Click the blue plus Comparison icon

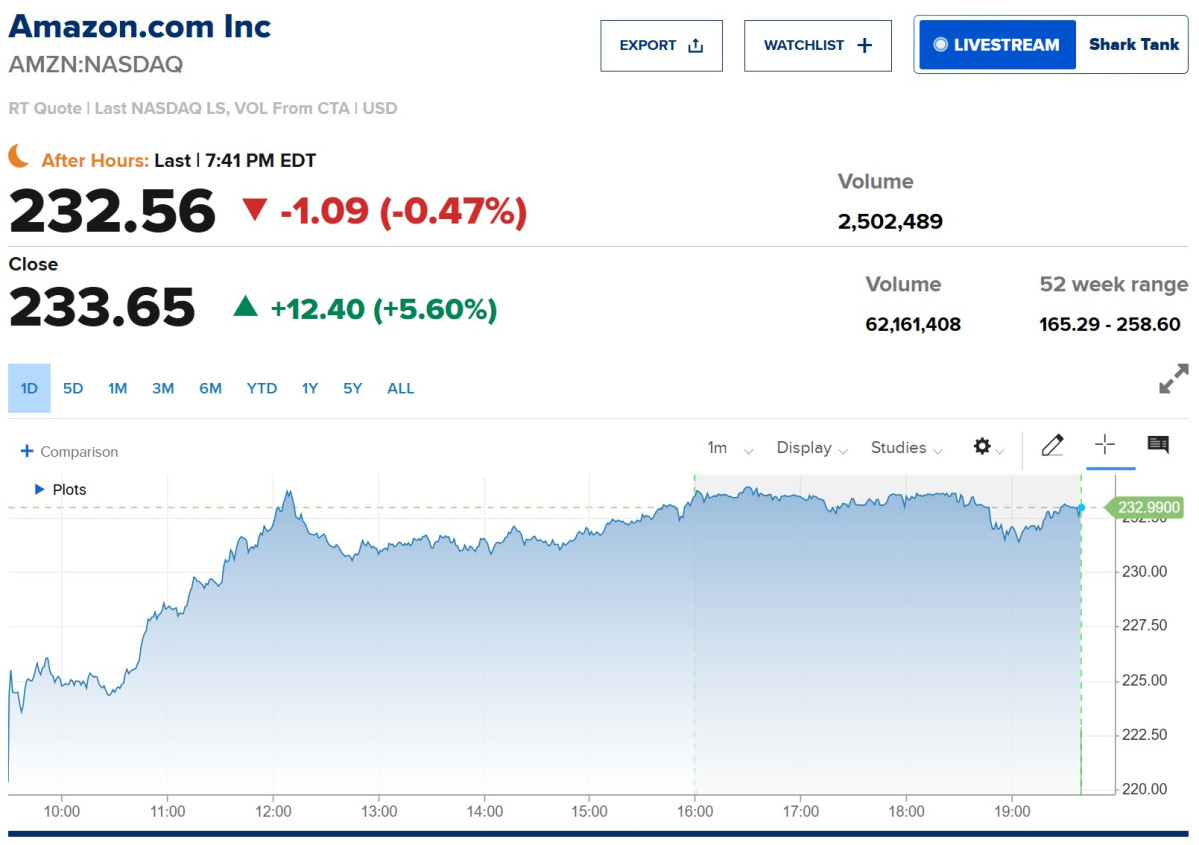pos(27,451)
